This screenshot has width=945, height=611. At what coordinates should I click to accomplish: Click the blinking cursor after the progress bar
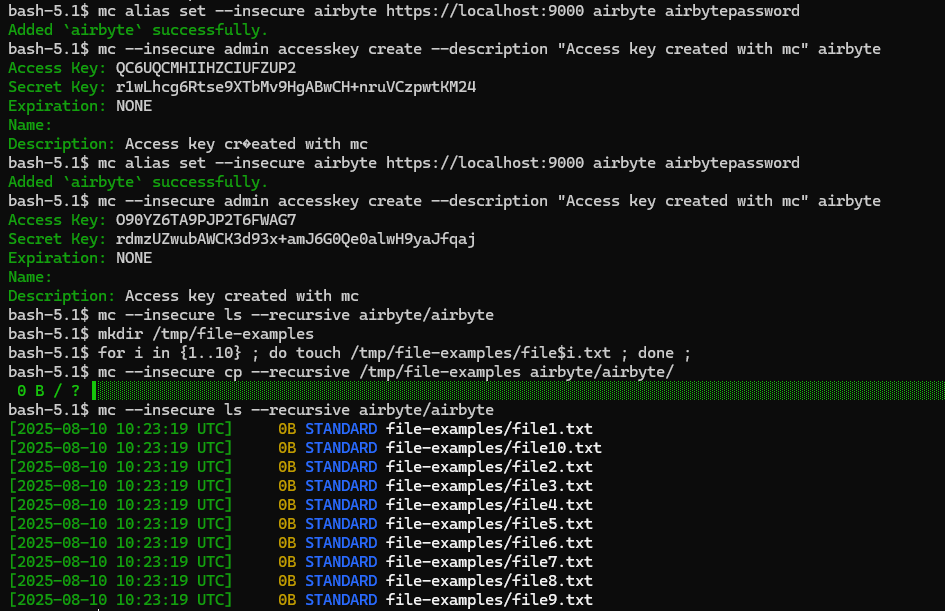pos(93,390)
